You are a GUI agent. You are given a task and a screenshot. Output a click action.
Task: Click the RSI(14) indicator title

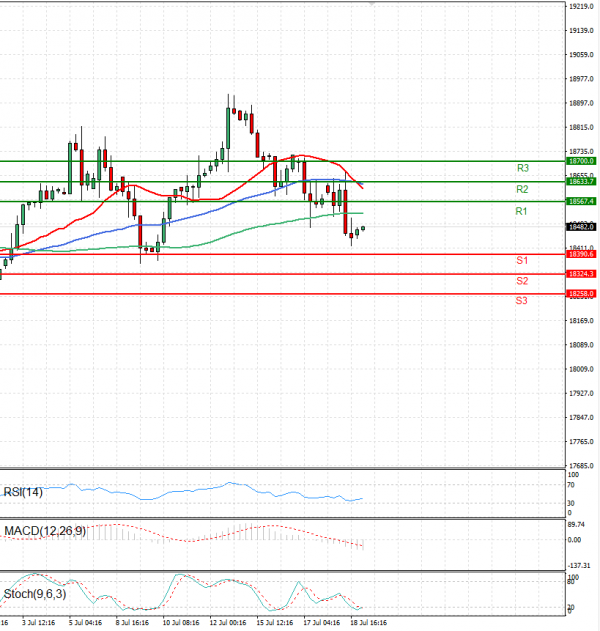pyautogui.click(x=24, y=492)
